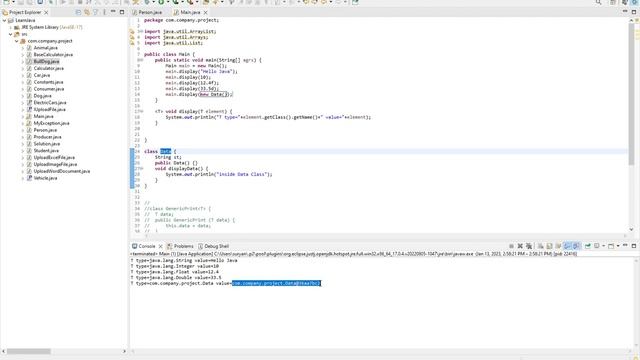This screenshot has height=360, width=640.
Task: Collapse displayData method fold at line 27
Action: pos(141,168)
